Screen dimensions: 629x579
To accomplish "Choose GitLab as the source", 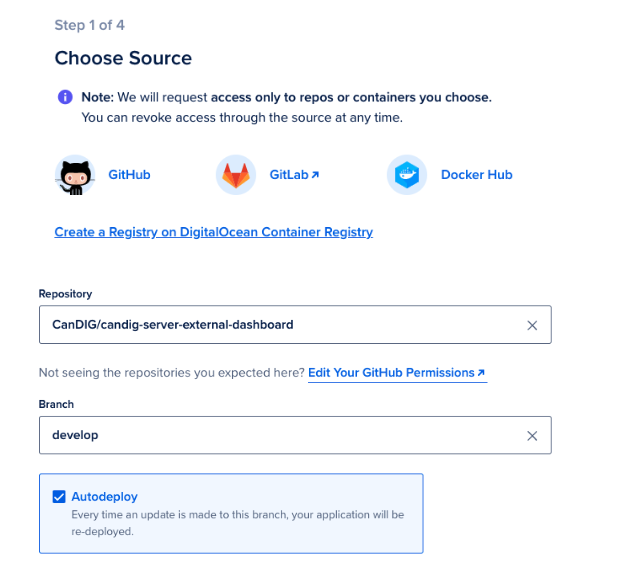I will (289, 175).
